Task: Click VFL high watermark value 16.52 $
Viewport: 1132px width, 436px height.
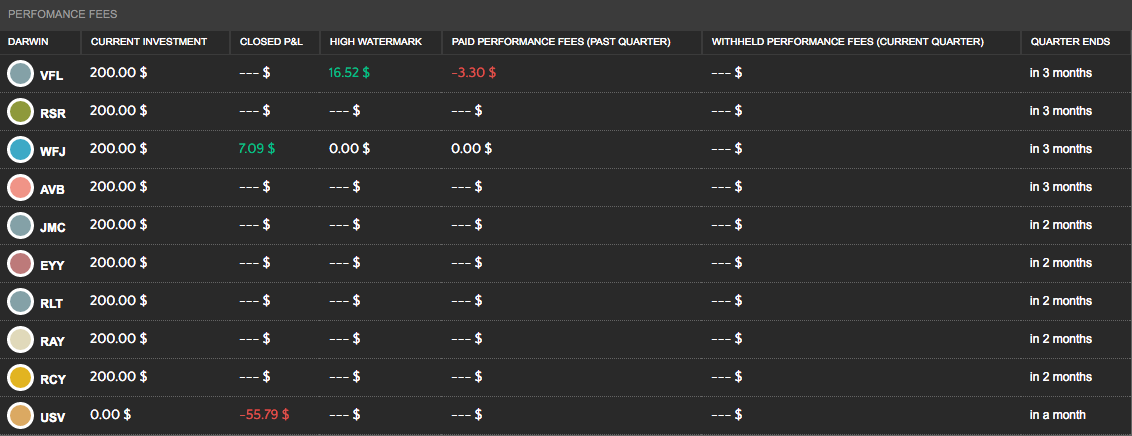Action: [349, 73]
